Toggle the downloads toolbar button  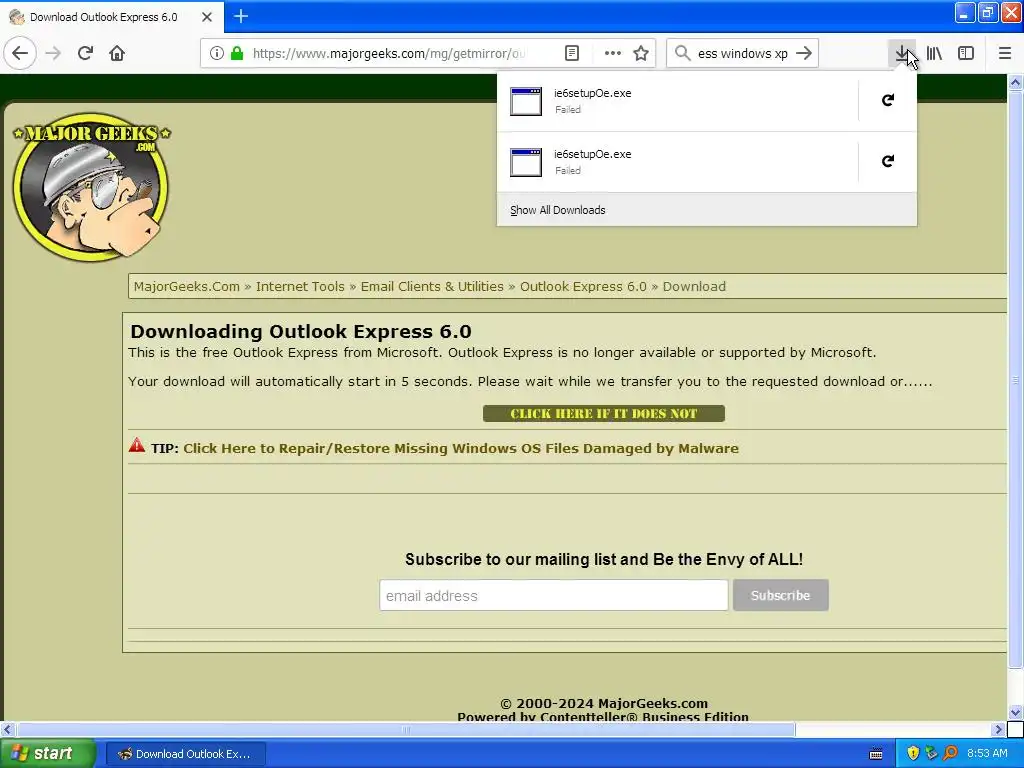[902, 54]
